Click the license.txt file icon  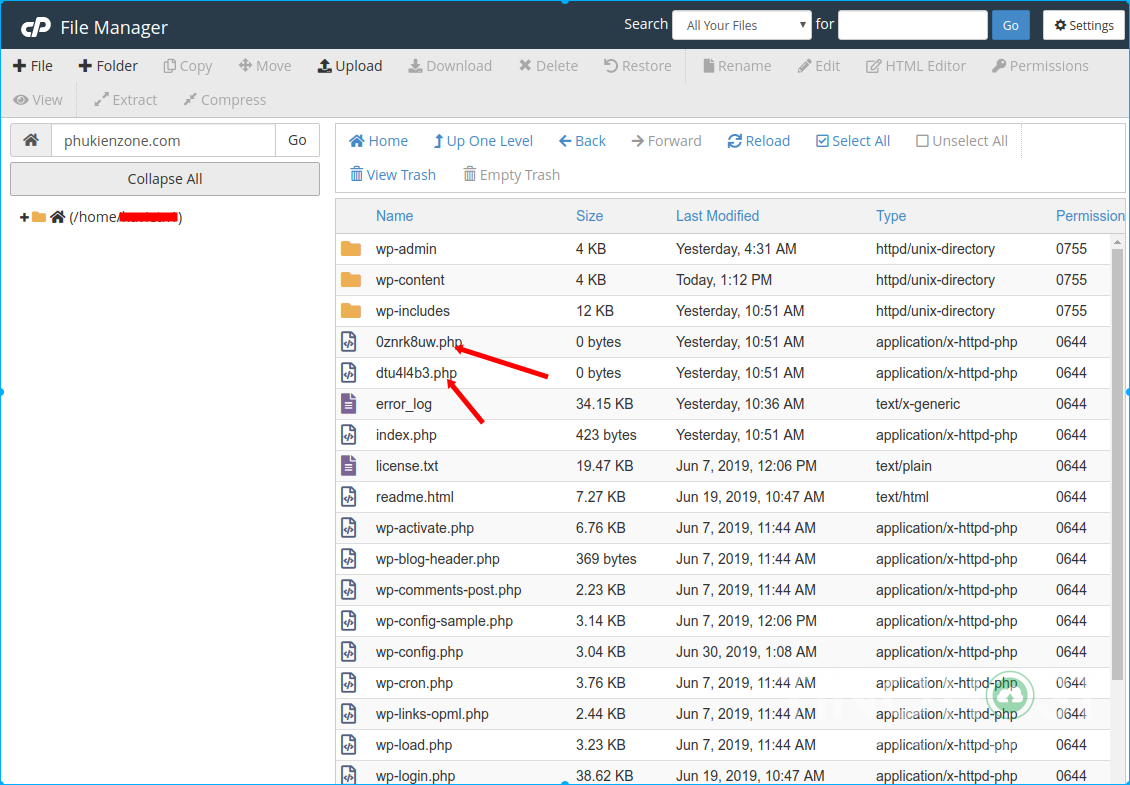pos(349,466)
